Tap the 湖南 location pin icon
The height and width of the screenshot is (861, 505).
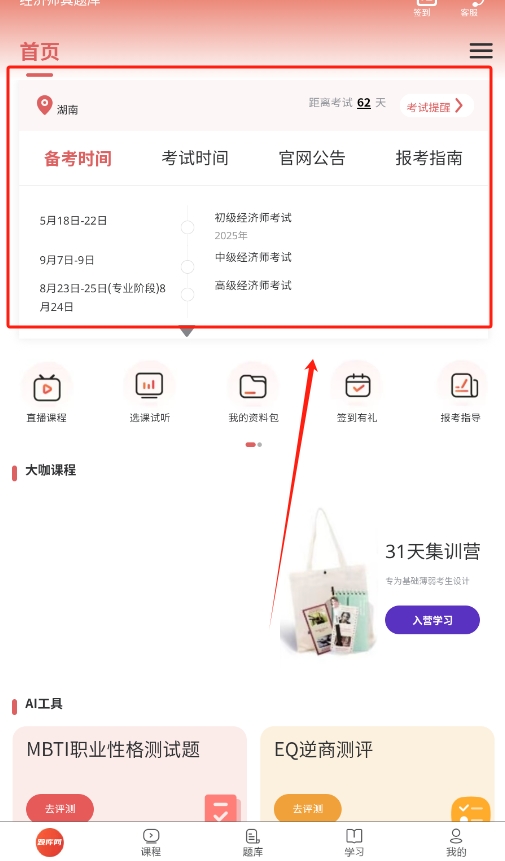coord(44,105)
